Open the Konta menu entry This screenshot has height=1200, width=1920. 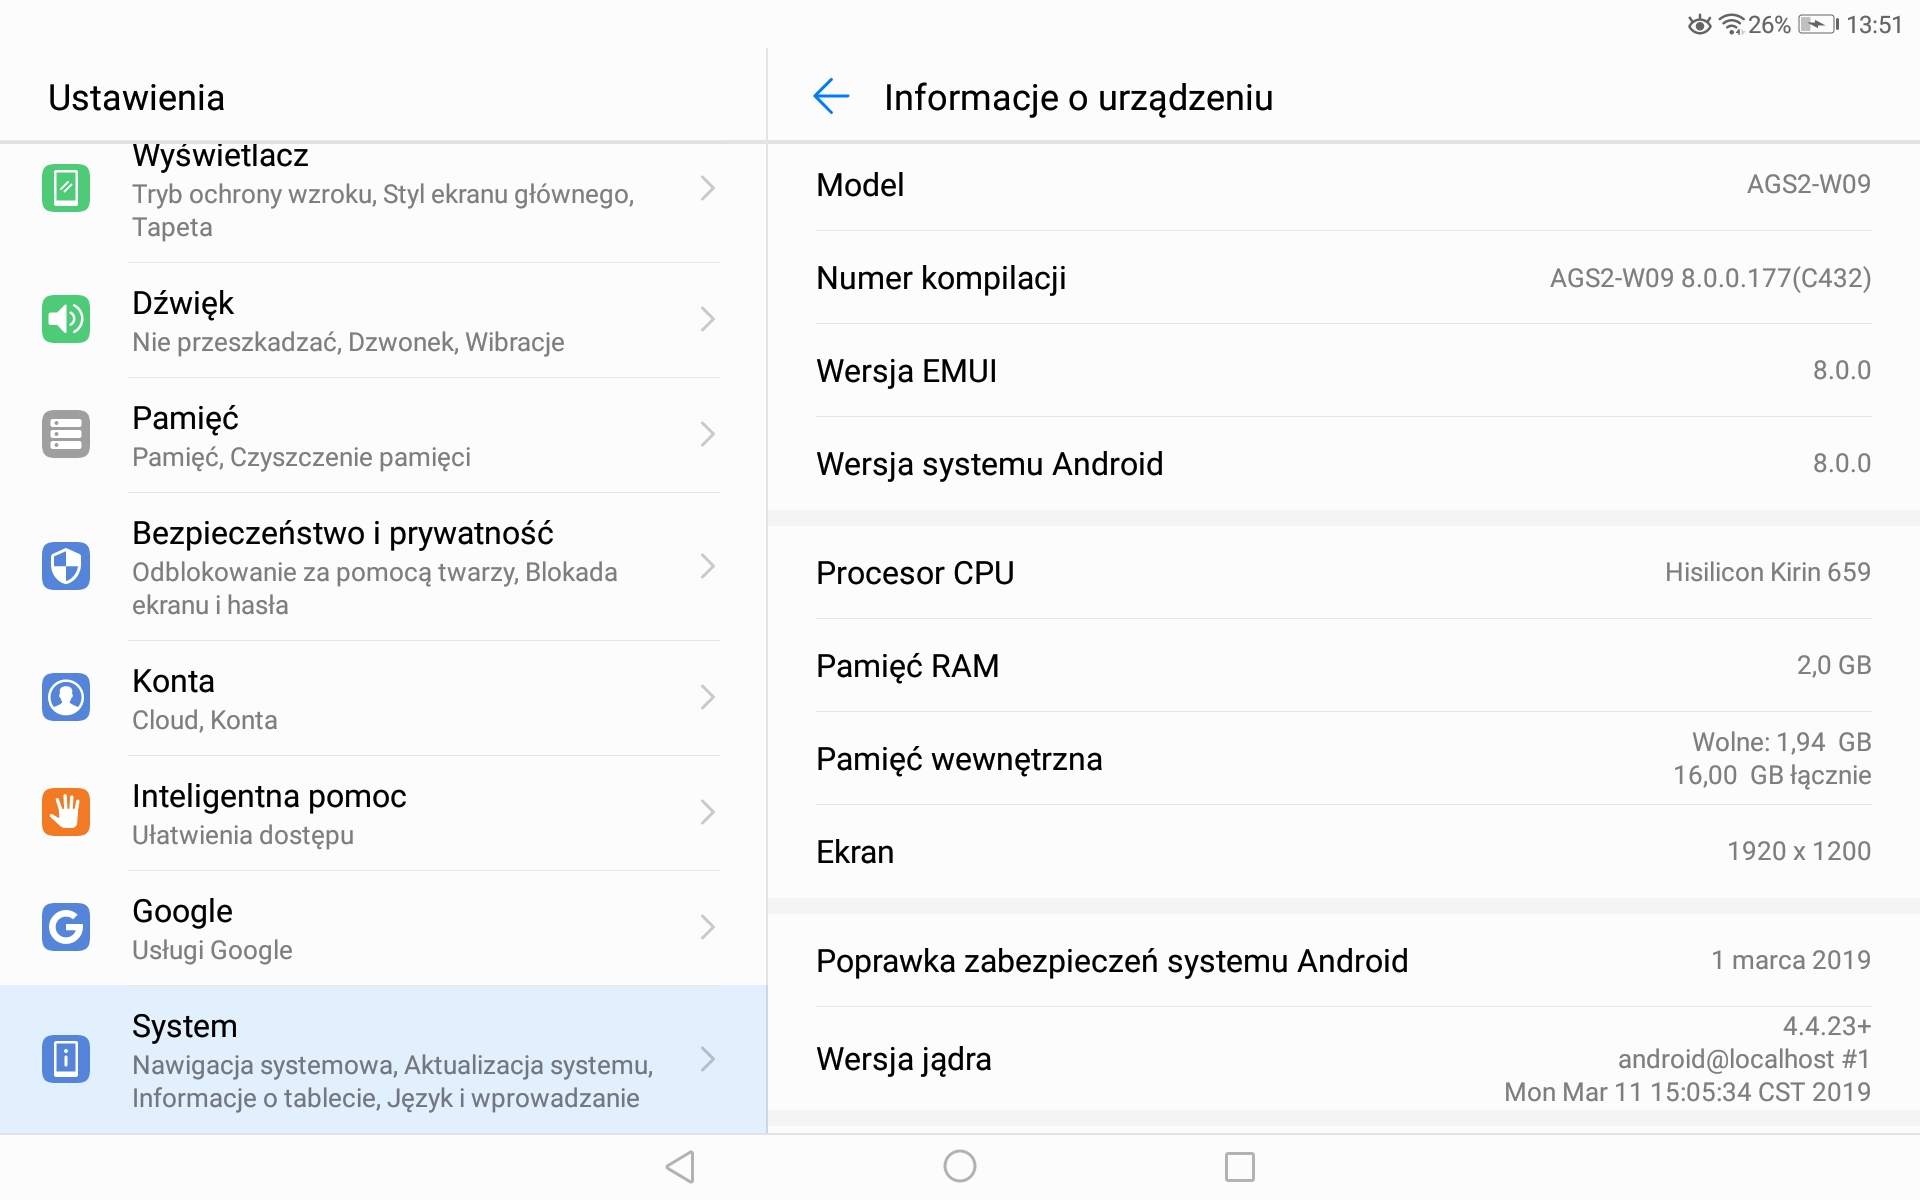(383, 698)
